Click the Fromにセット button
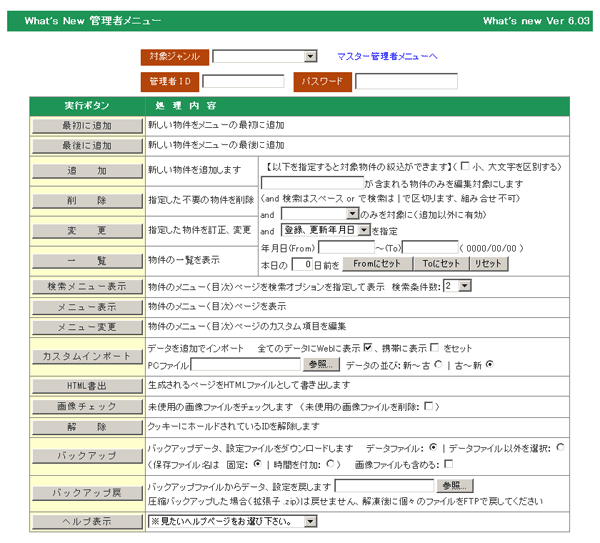Viewport: 600px width, 543px height. click(377, 264)
